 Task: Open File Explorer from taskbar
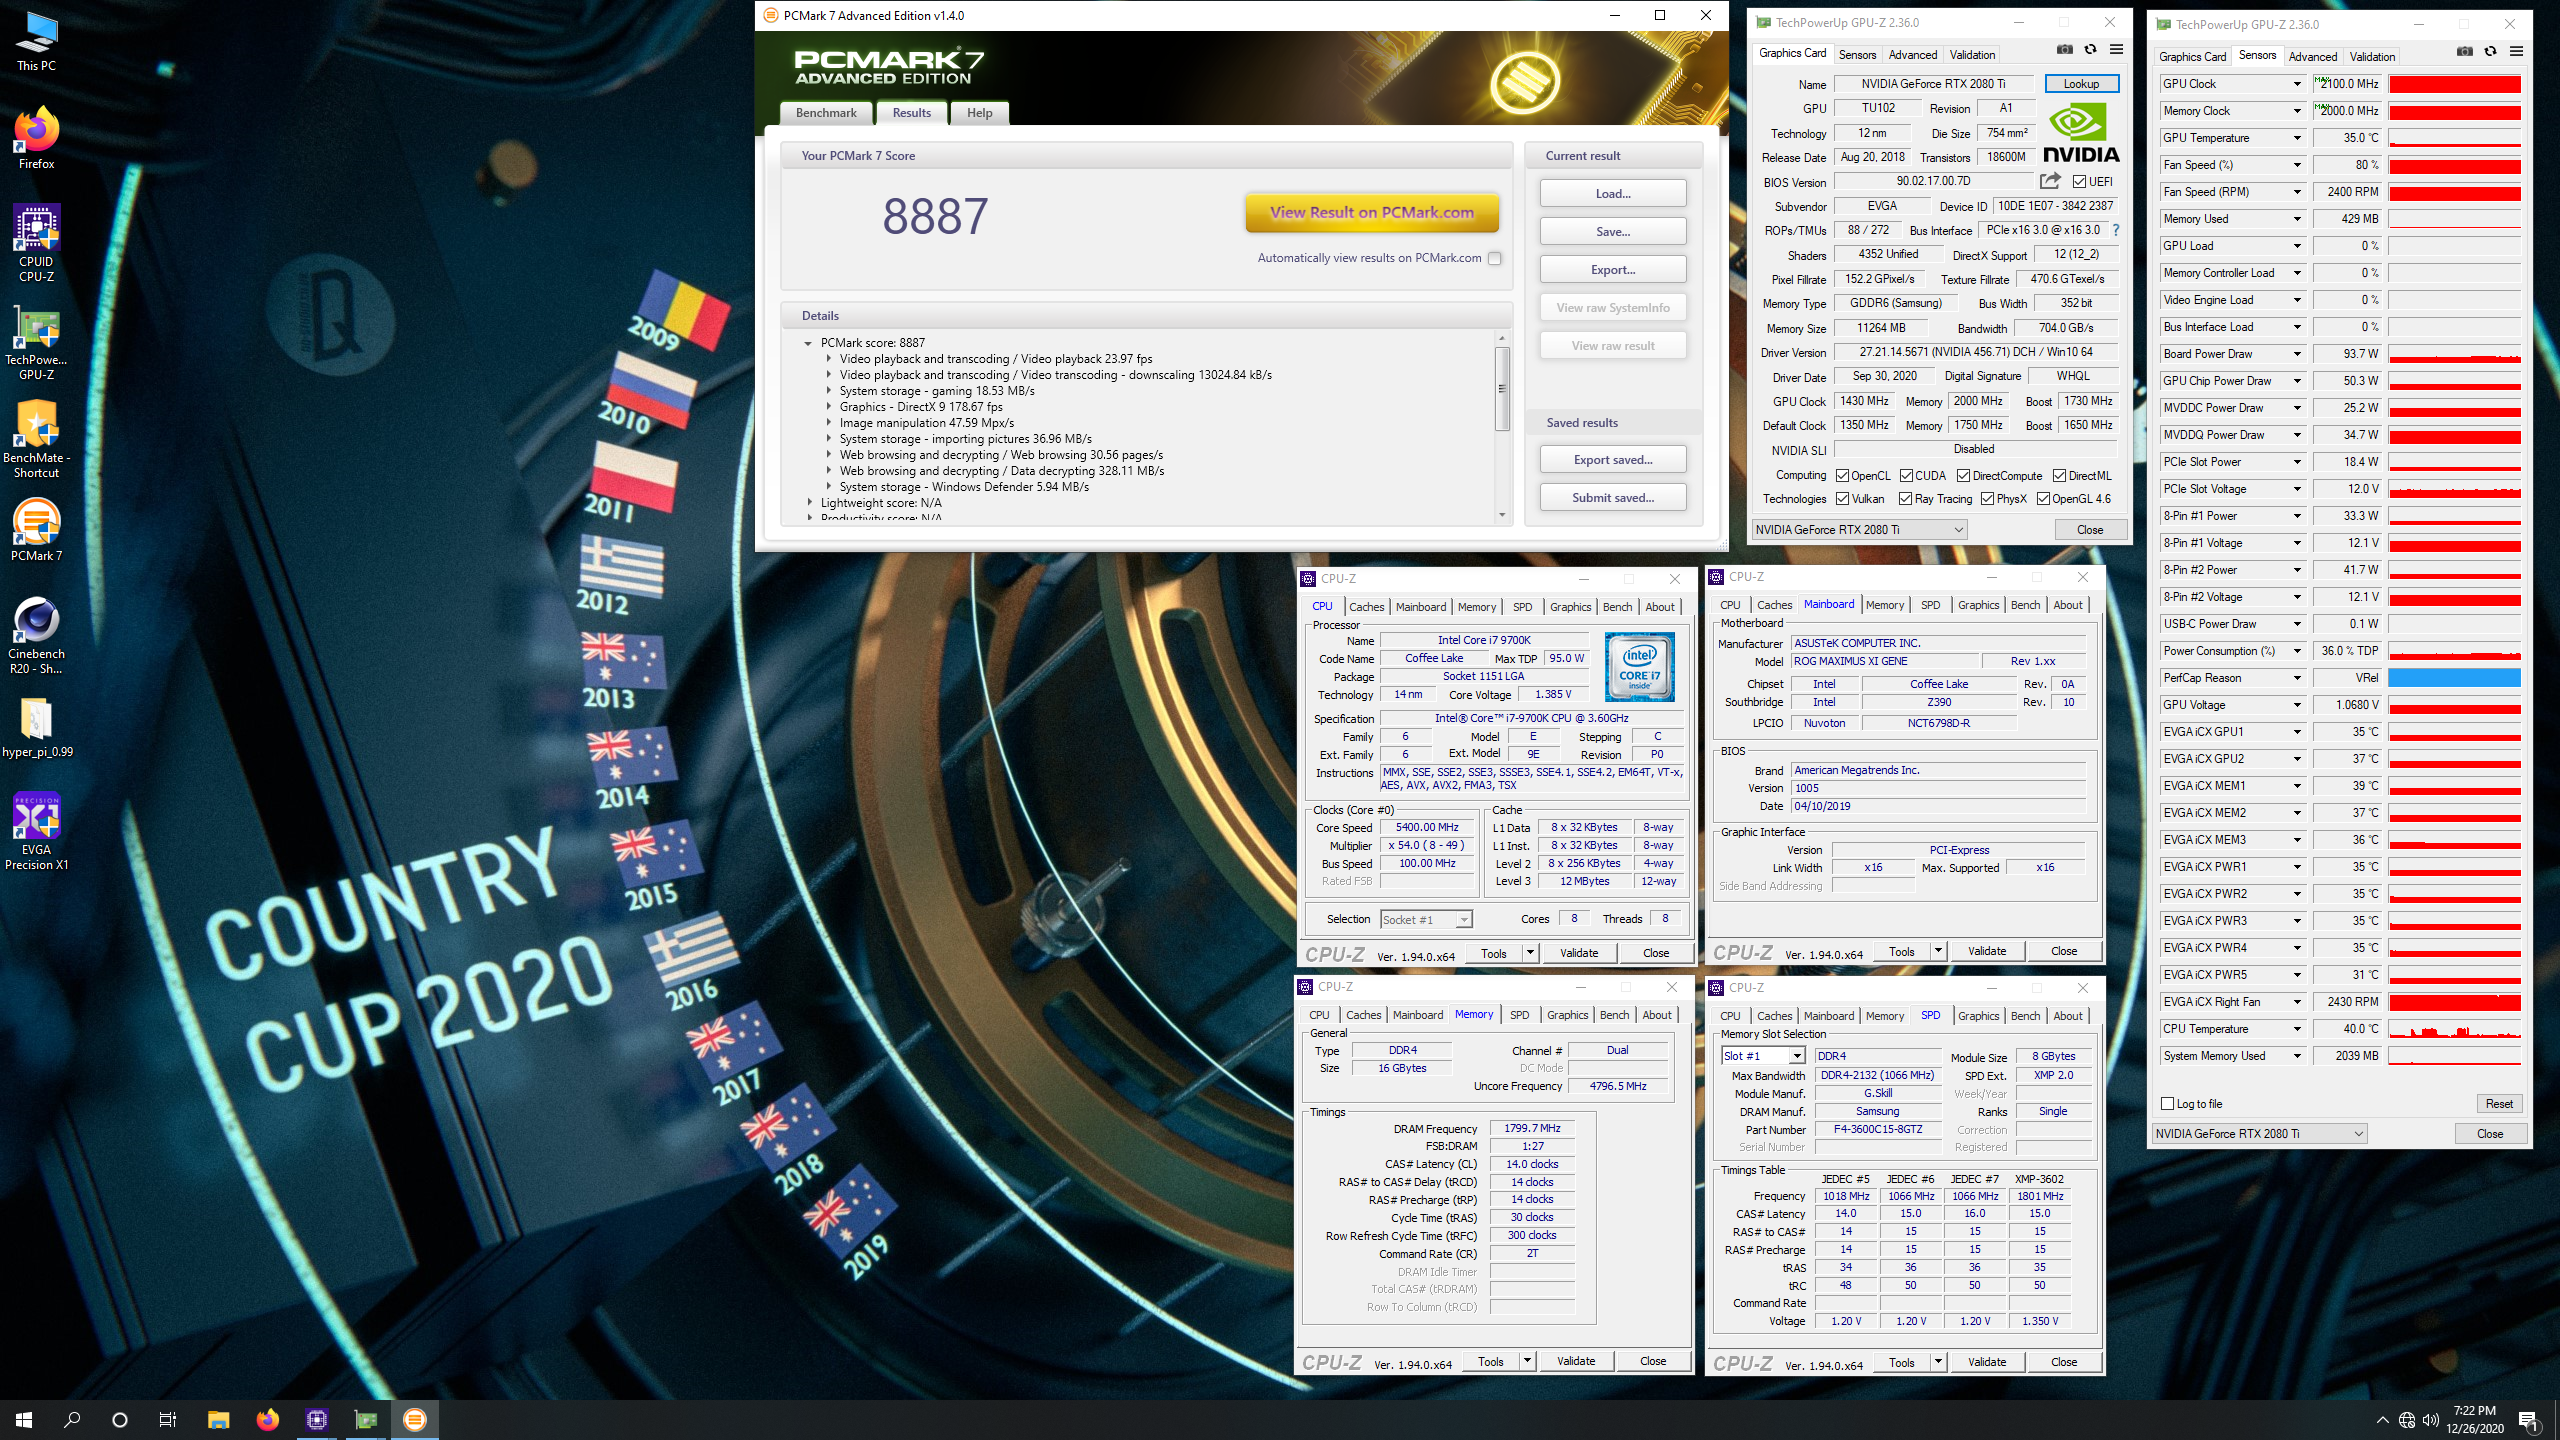218,1419
